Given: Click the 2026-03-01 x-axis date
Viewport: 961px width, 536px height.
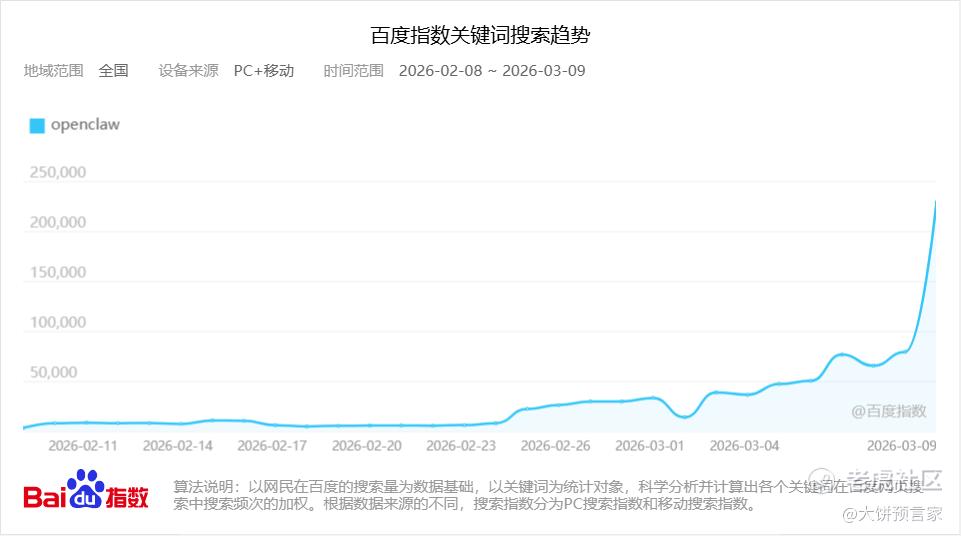Looking at the screenshot, I should (650, 446).
